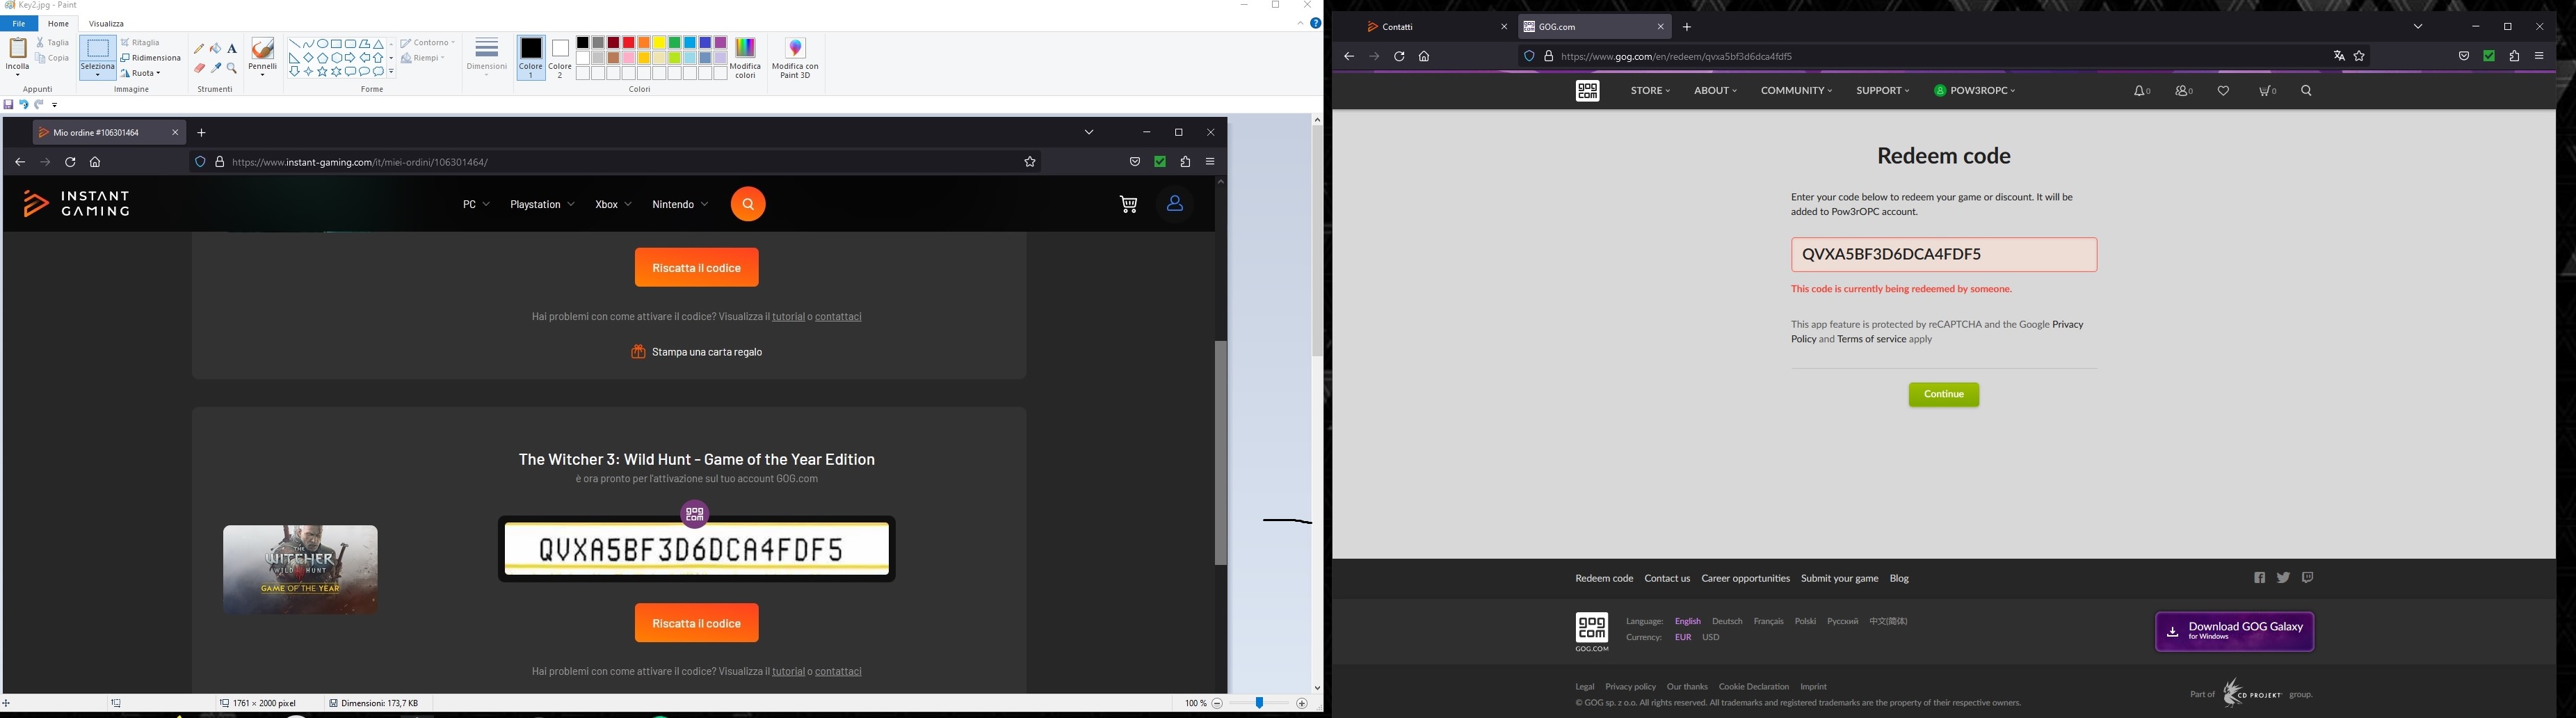Expand the GOG COMMUNITY menu
This screenshot has width=2576, height=718.
coord(1796,91)
